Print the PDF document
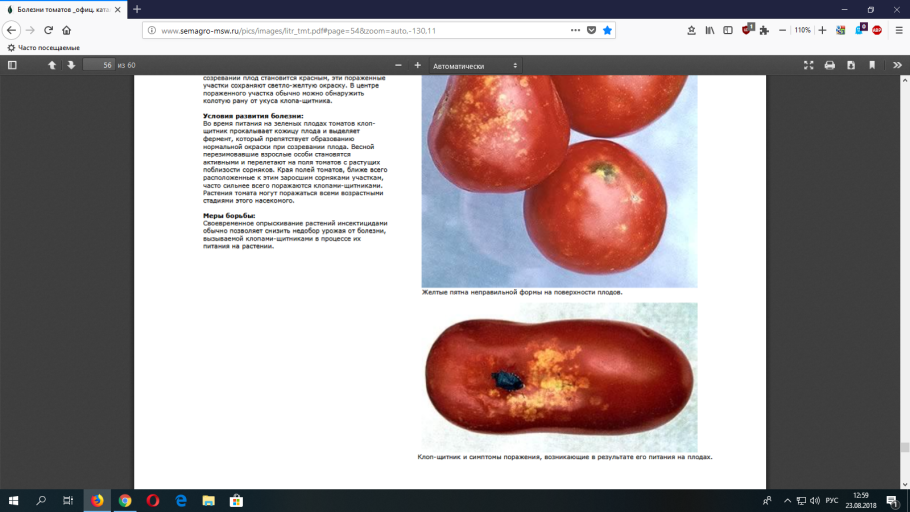This screenshot has width=910, height=512. (829, 65)
